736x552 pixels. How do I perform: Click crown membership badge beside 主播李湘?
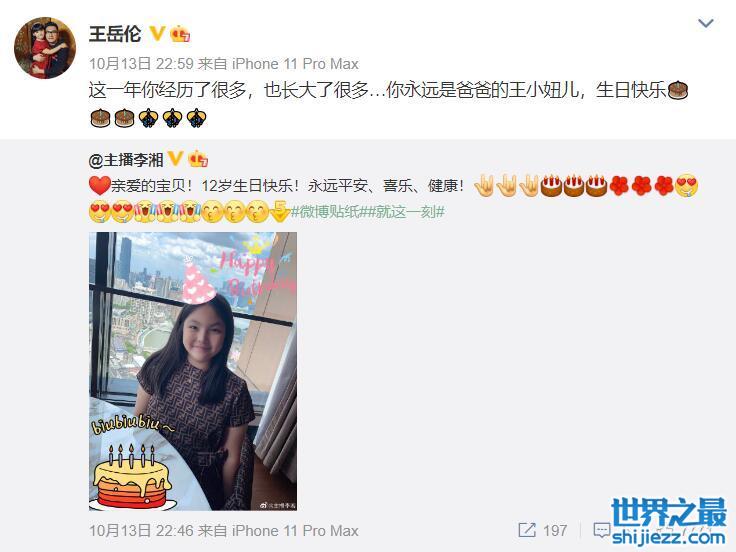click(x=198, y=159)
